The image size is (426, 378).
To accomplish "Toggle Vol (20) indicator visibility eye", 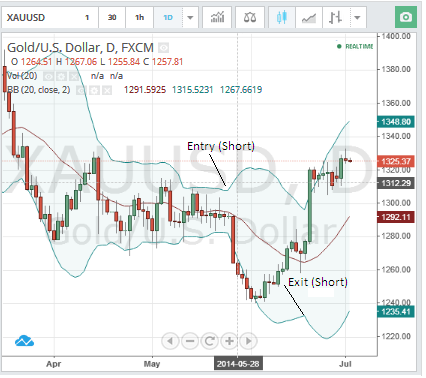I will click(x=48, y=77).
